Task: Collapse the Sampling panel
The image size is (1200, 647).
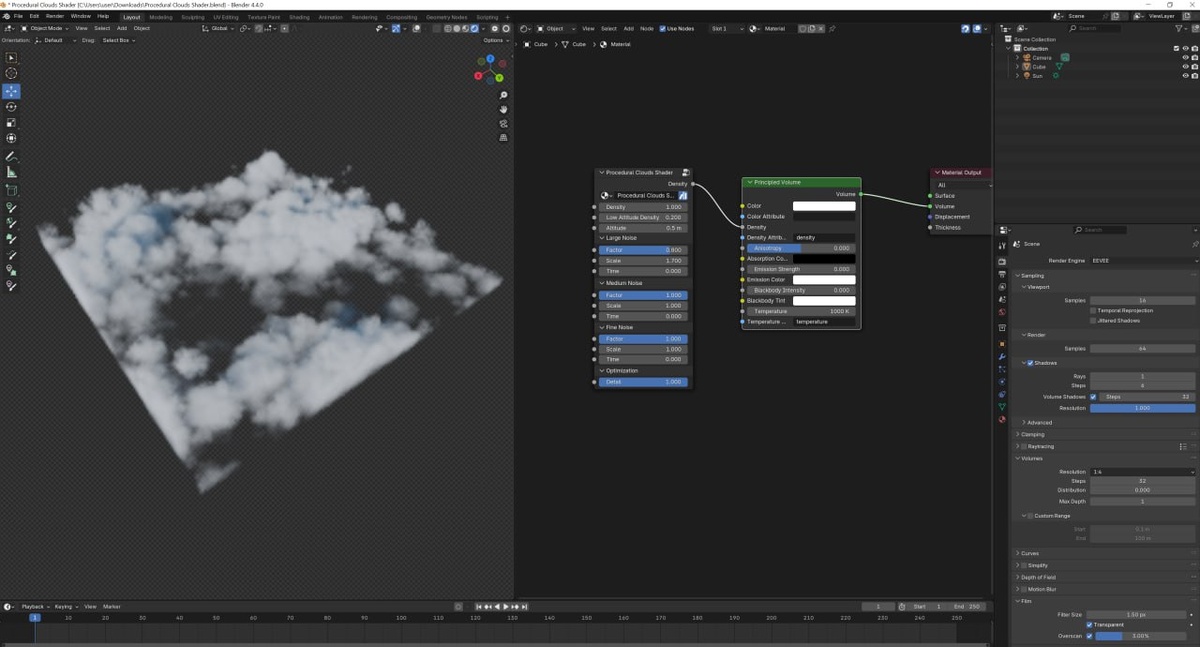Action: [1019, 275]
